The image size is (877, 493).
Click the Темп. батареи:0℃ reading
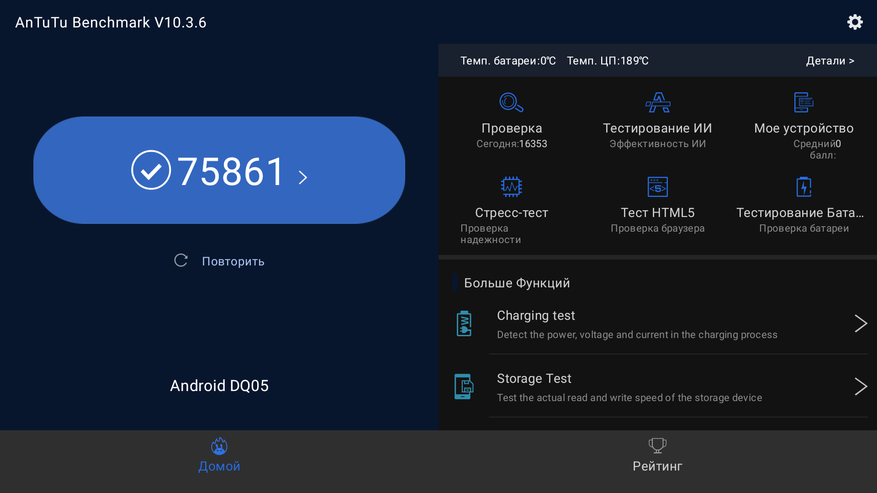508,60
